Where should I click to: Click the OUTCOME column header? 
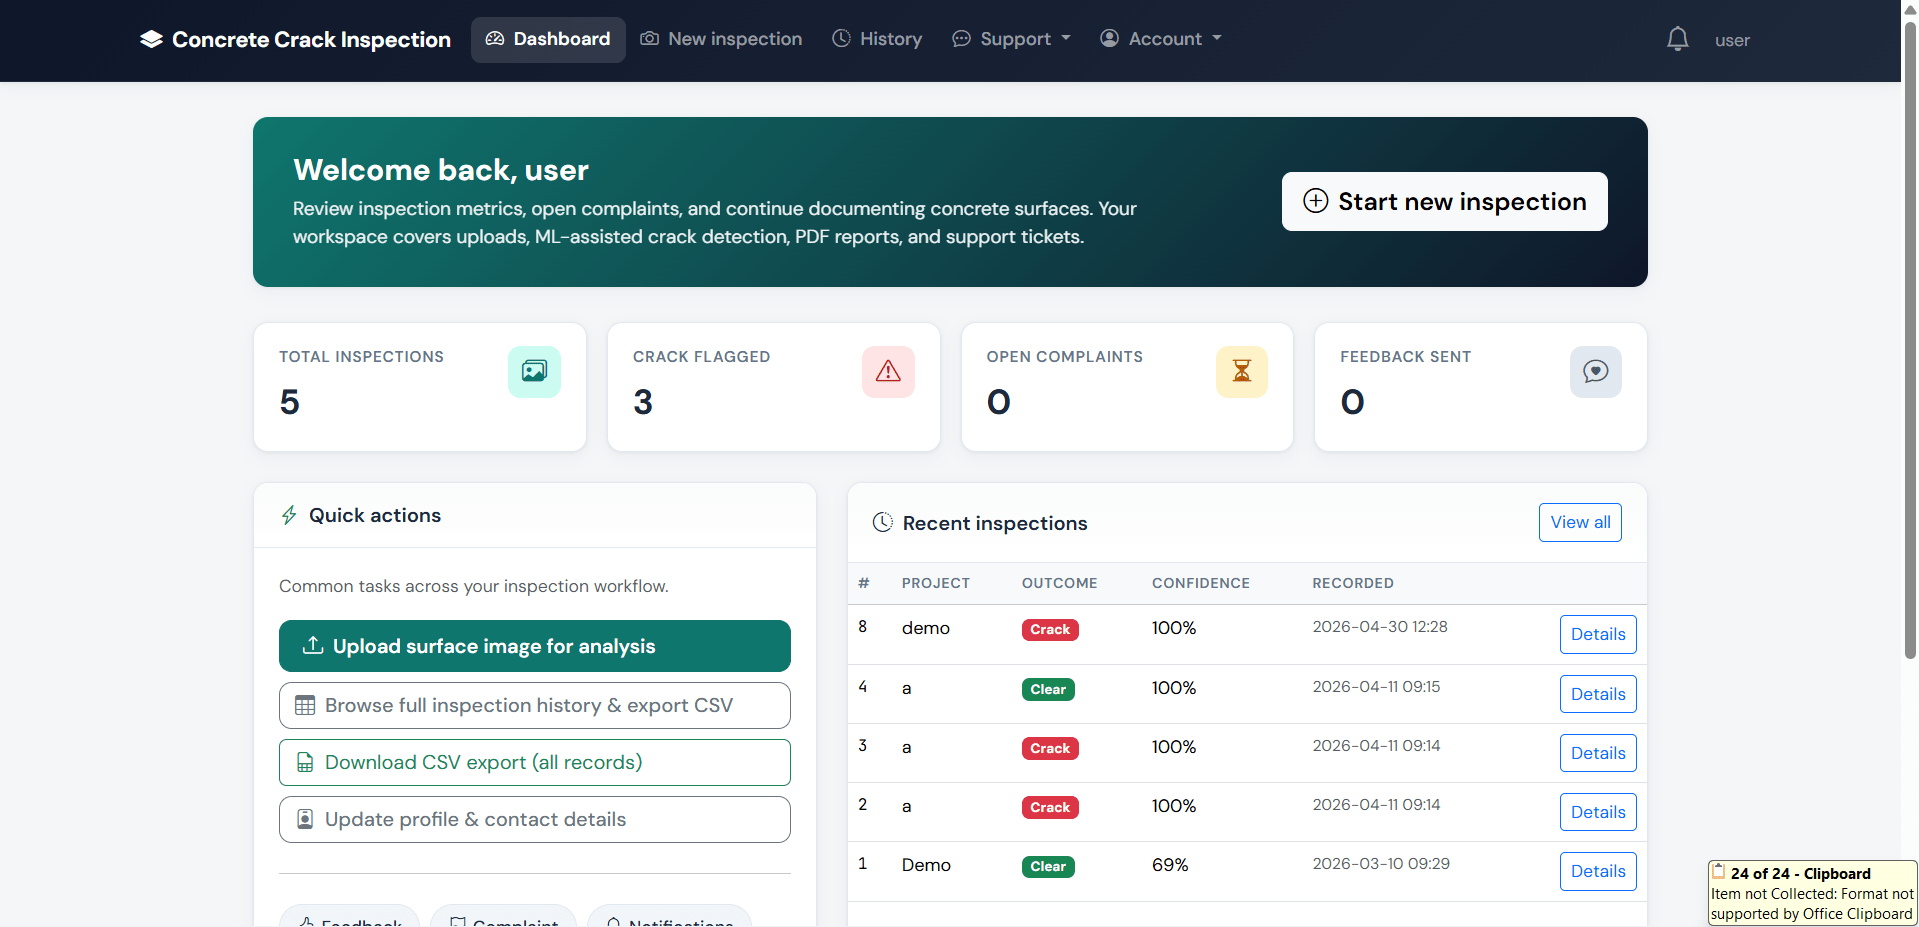tap(1059, 583)
